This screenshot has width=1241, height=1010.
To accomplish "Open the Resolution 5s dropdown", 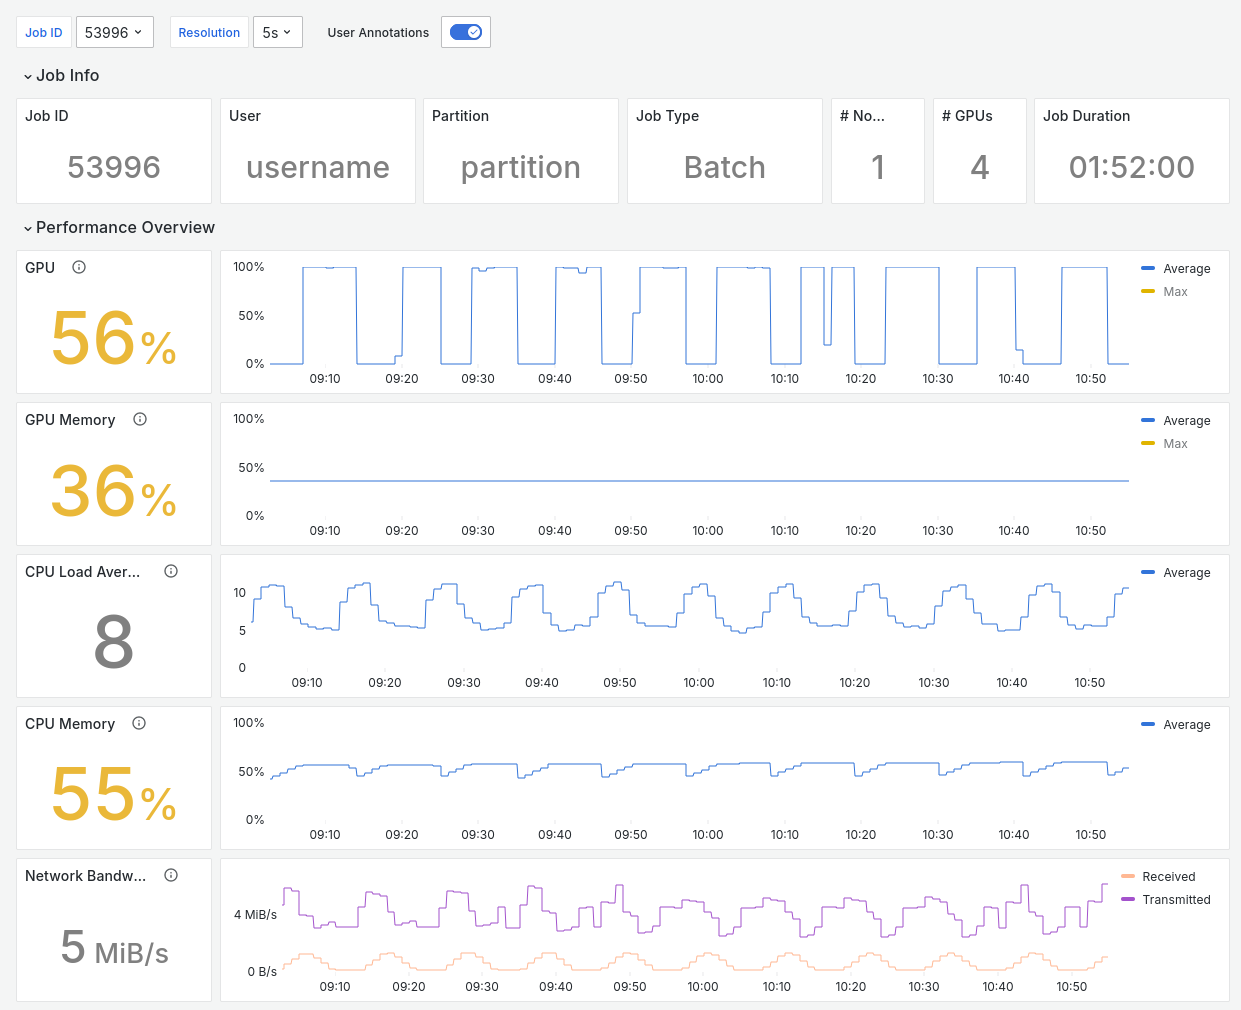I will point(278,32).
